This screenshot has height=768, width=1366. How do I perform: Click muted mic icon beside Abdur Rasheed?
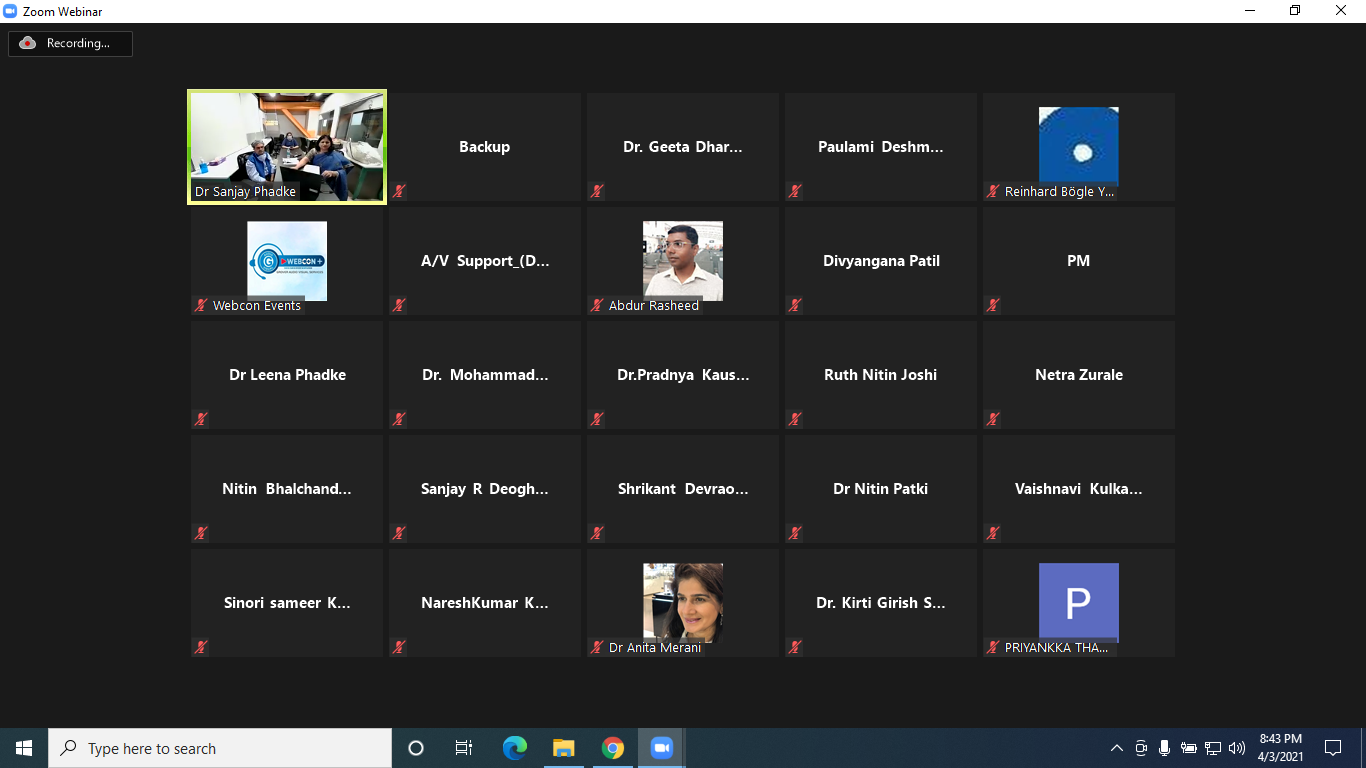597,305
